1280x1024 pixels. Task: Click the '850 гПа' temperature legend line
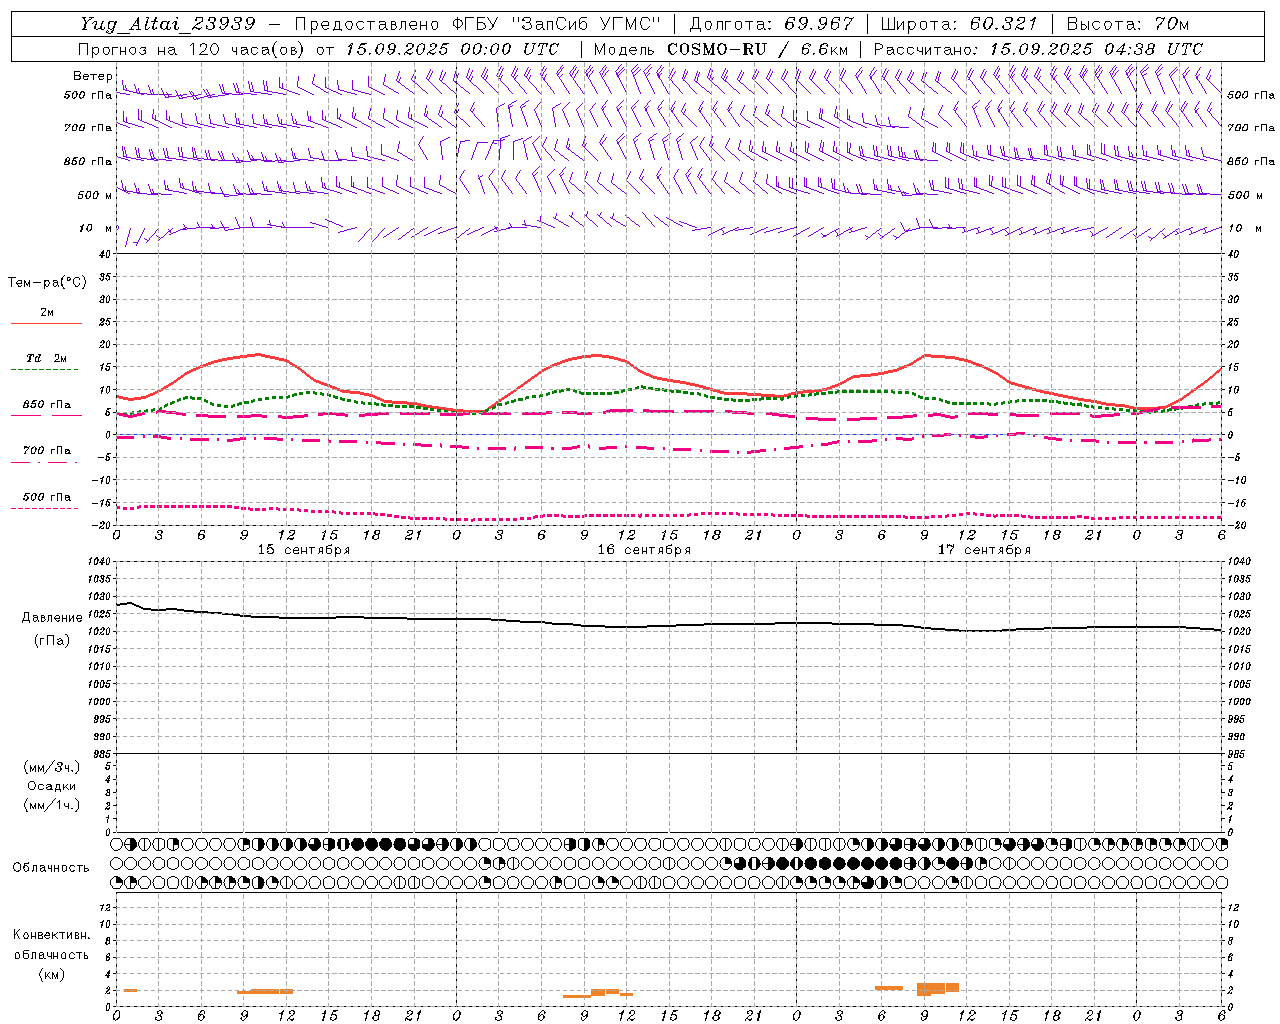coord(46,414)
